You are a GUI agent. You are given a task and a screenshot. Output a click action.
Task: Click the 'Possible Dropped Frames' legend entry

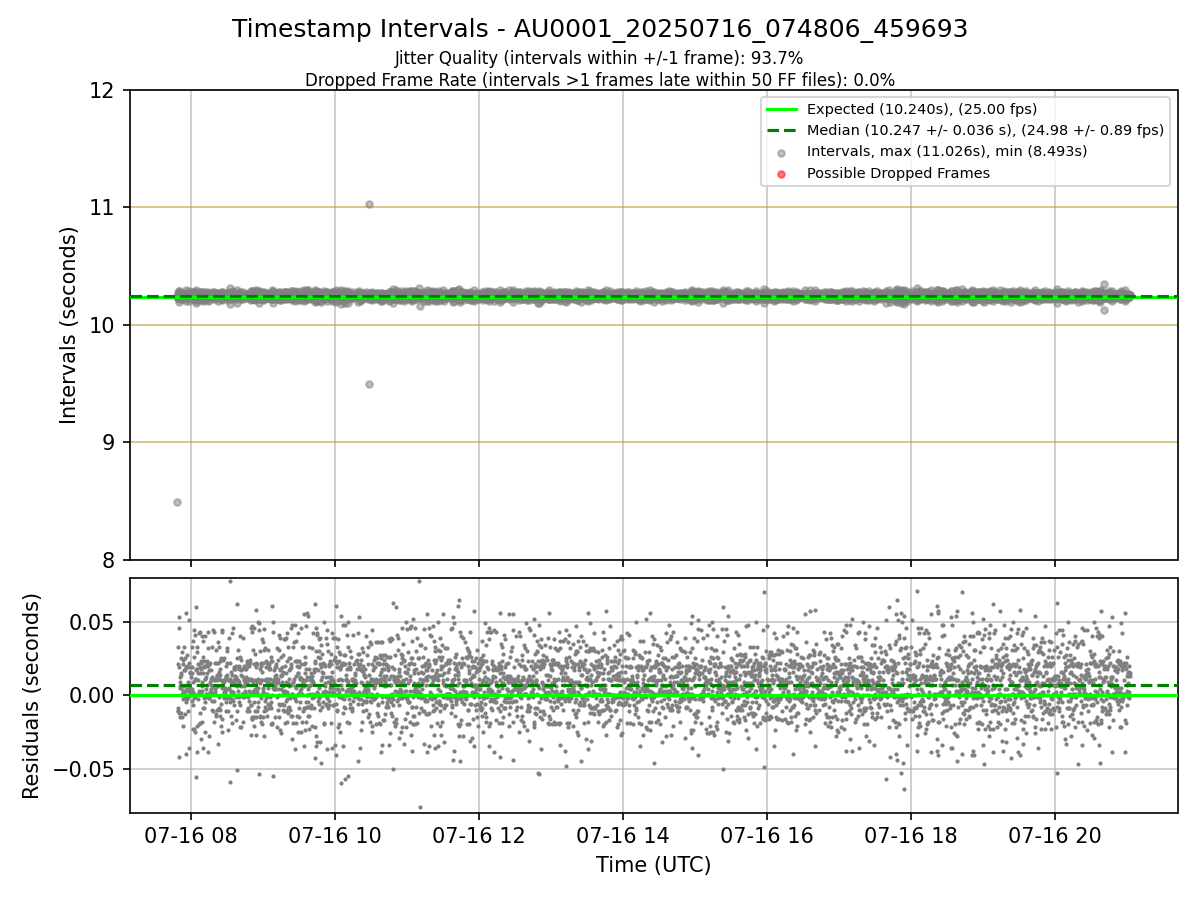(898, 173)
